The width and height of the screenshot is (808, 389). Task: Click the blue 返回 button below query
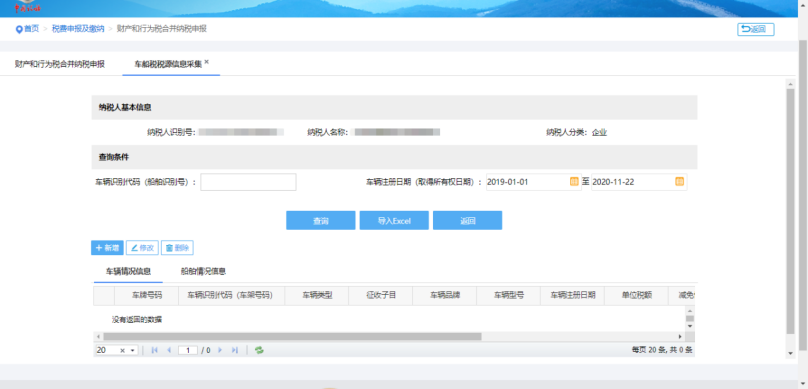coord(467,221)
